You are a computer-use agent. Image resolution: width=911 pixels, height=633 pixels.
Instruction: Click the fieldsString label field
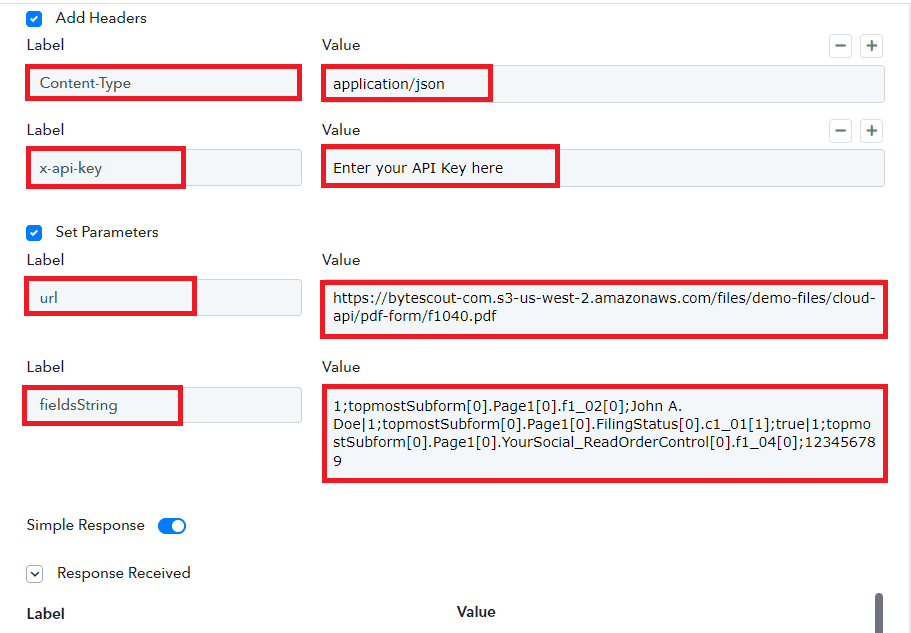pyautogui.click(x=101, y=405)
